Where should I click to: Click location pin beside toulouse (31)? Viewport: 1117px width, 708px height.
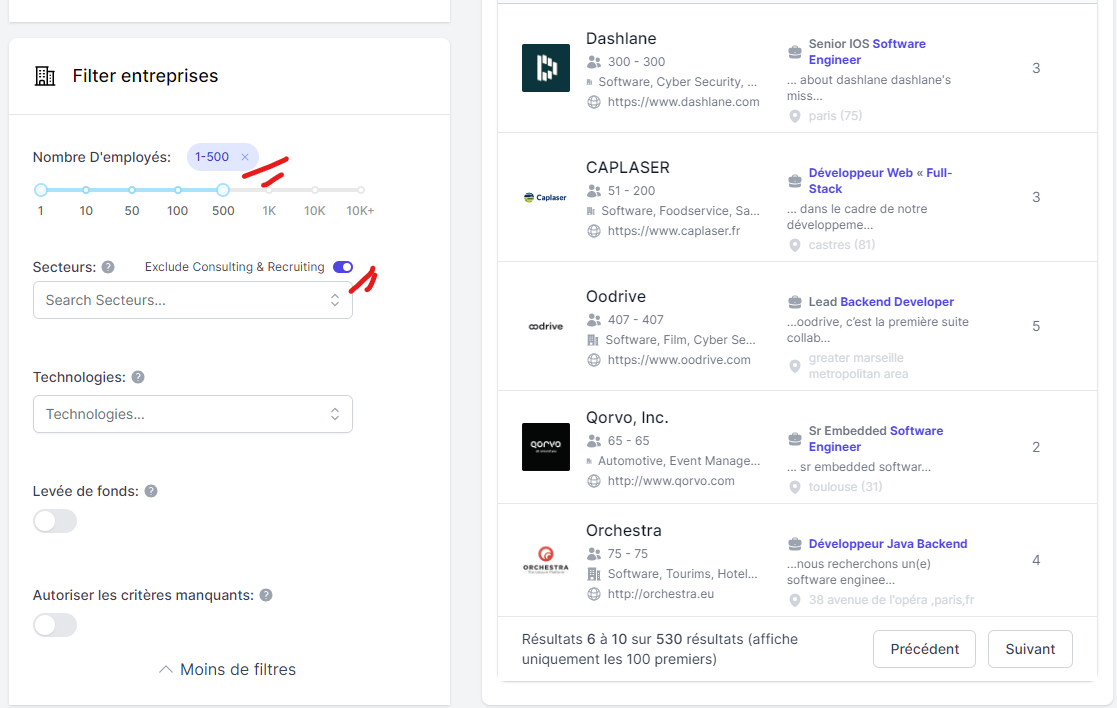click(794, 487)
